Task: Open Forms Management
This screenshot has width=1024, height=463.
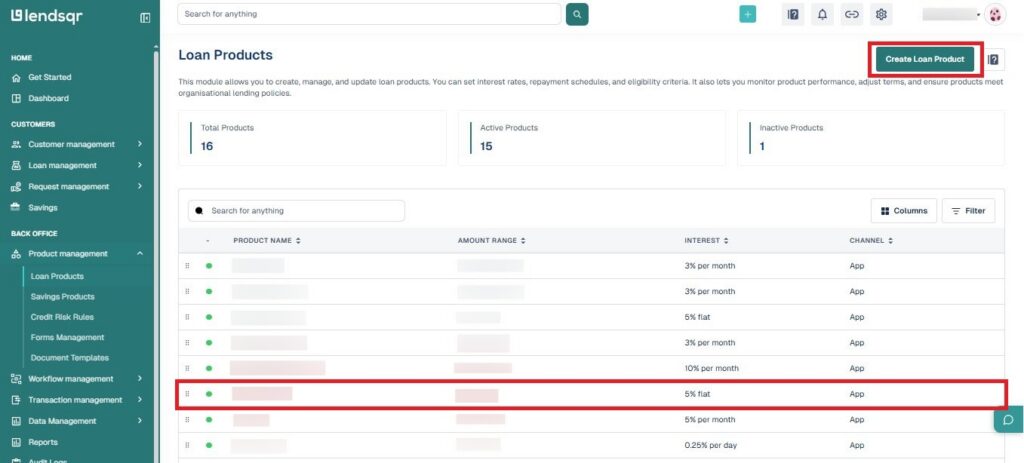Action: click(x=67, y=338)
